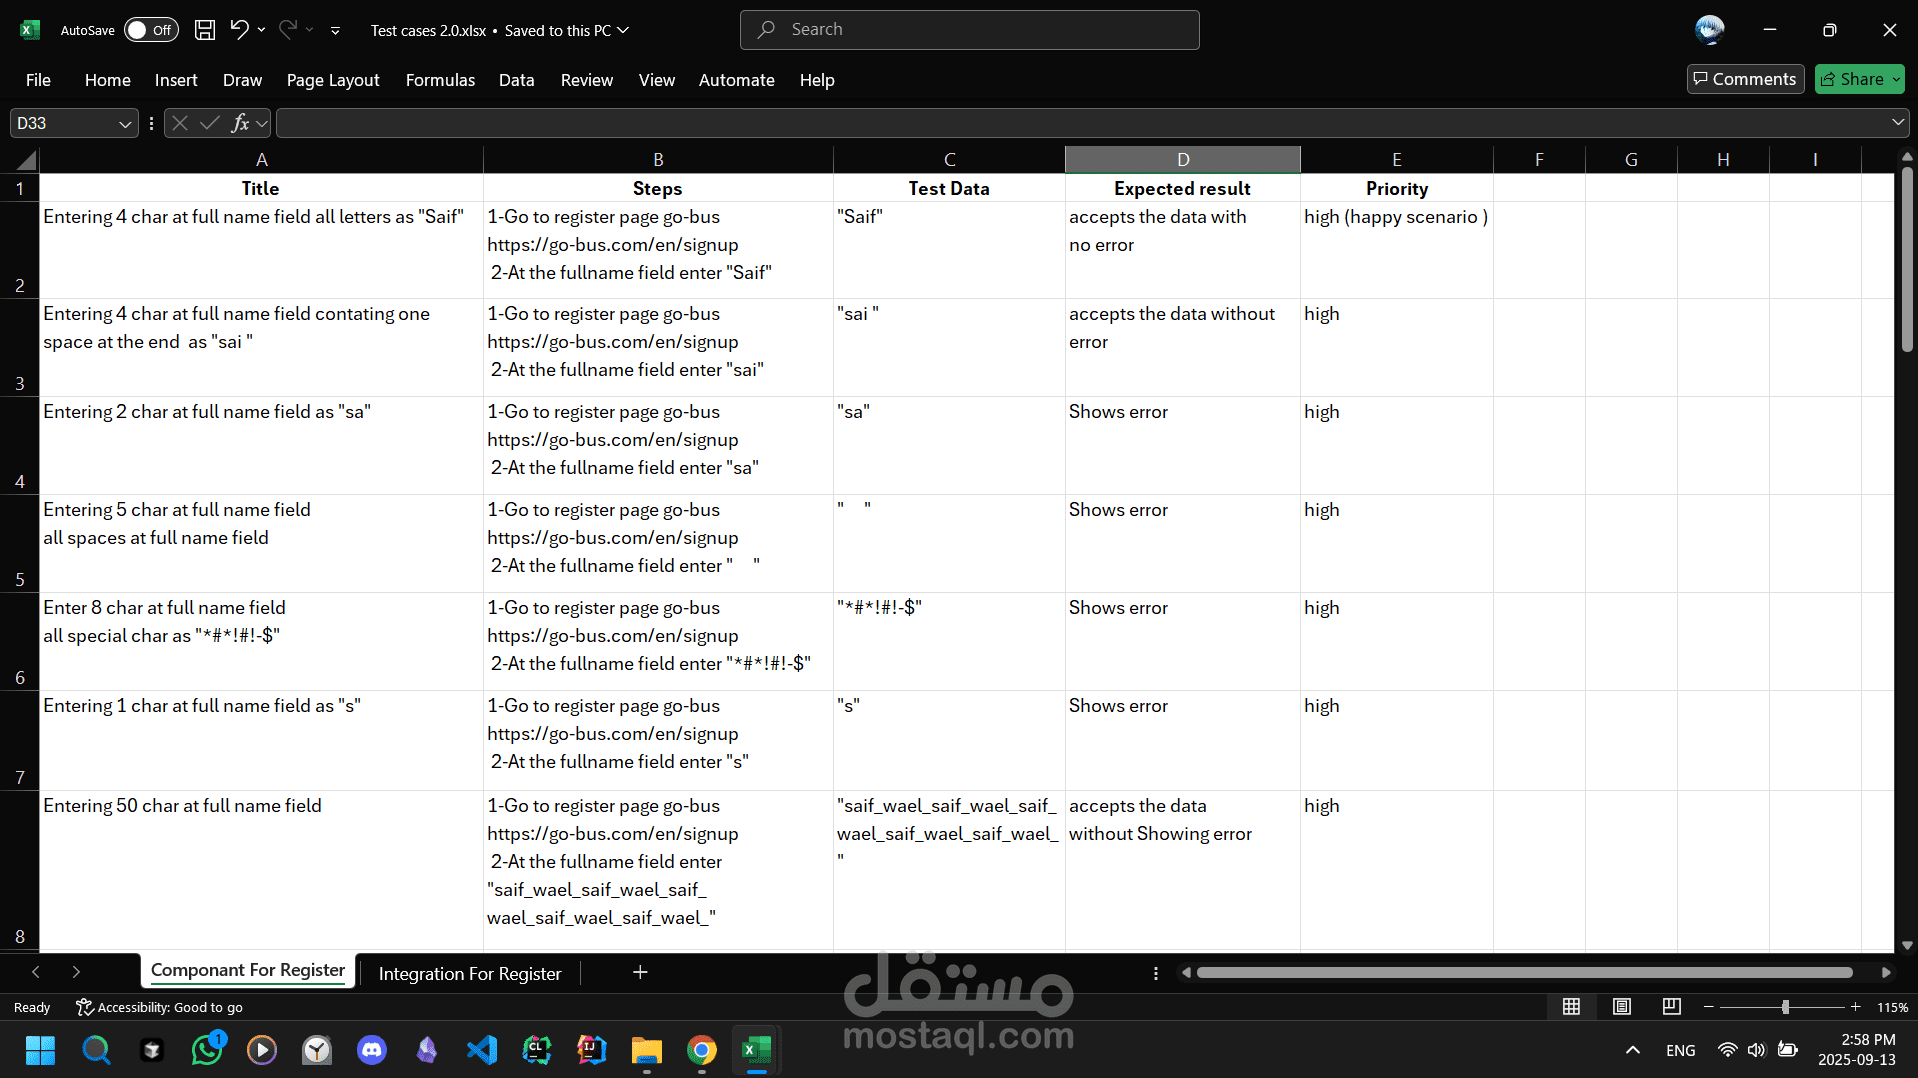Open Discord from the taskbar
Image resolution: width=1918 pixels, height=1078 pixels.
point(372,1050)
